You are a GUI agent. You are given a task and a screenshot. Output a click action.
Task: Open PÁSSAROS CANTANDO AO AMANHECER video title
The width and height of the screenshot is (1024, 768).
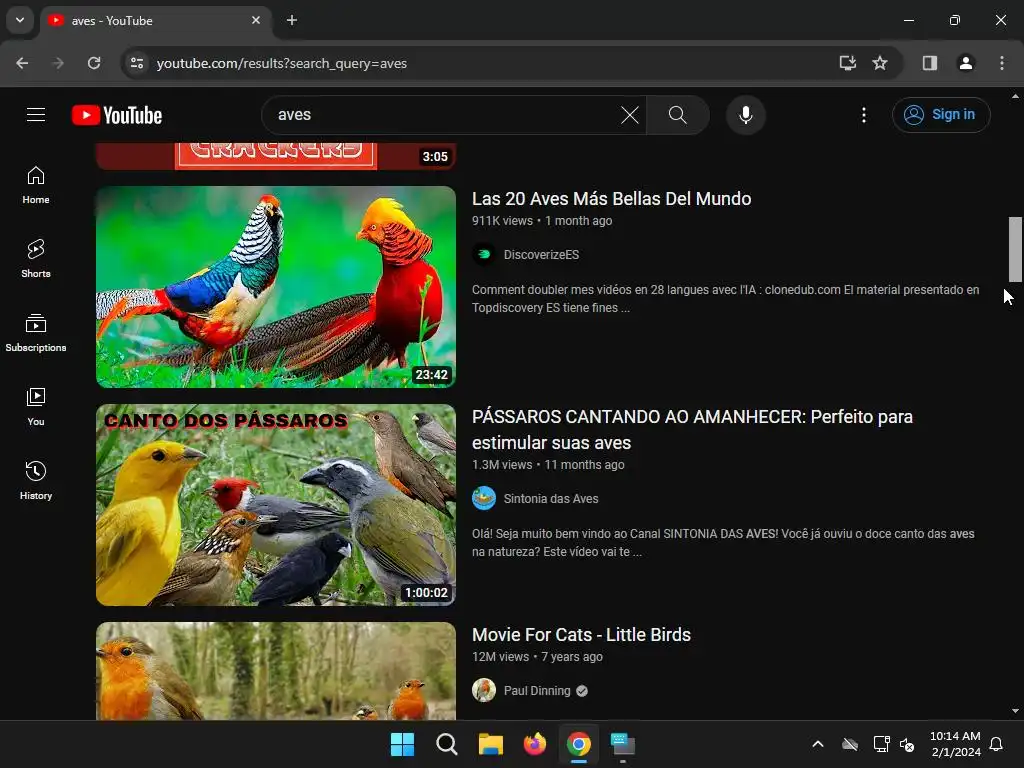pos(692,430)
